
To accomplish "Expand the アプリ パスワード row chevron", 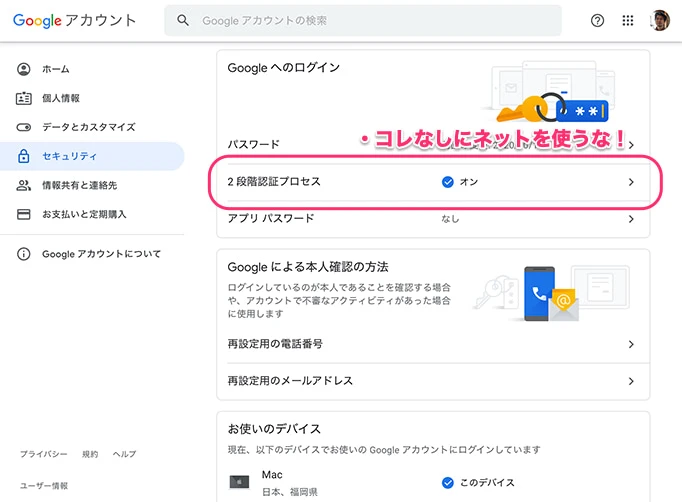I will tap(630, 218).
